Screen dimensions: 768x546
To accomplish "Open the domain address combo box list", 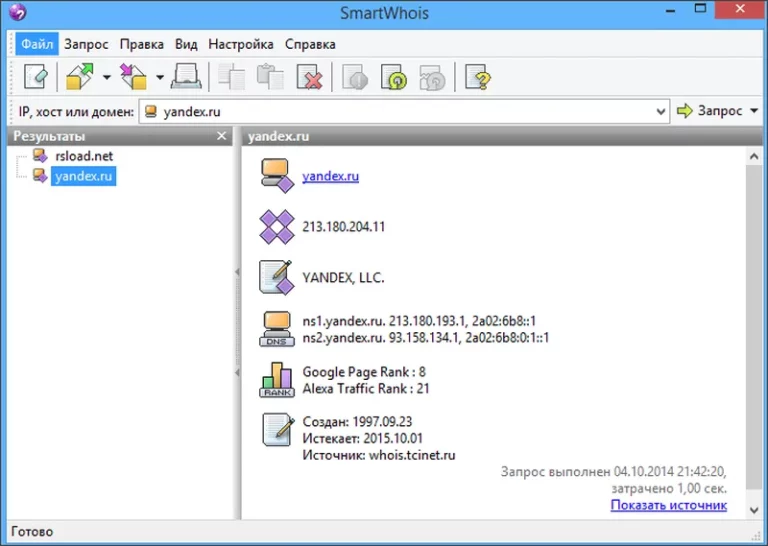I will click(x=660, y=111).
